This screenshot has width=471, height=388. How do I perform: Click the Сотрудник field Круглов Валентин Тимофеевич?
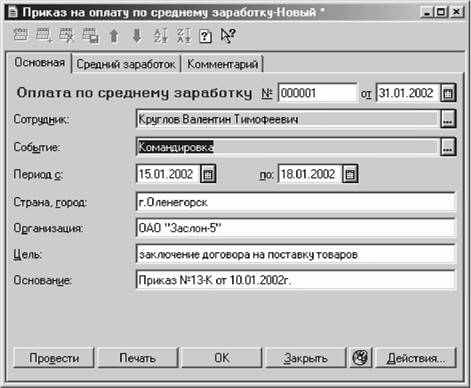click(288, 119)
